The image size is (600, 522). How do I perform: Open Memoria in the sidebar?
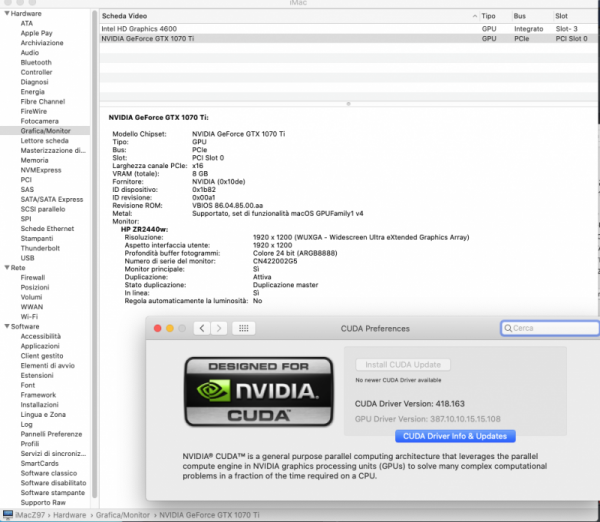click(x=34, y=160)
